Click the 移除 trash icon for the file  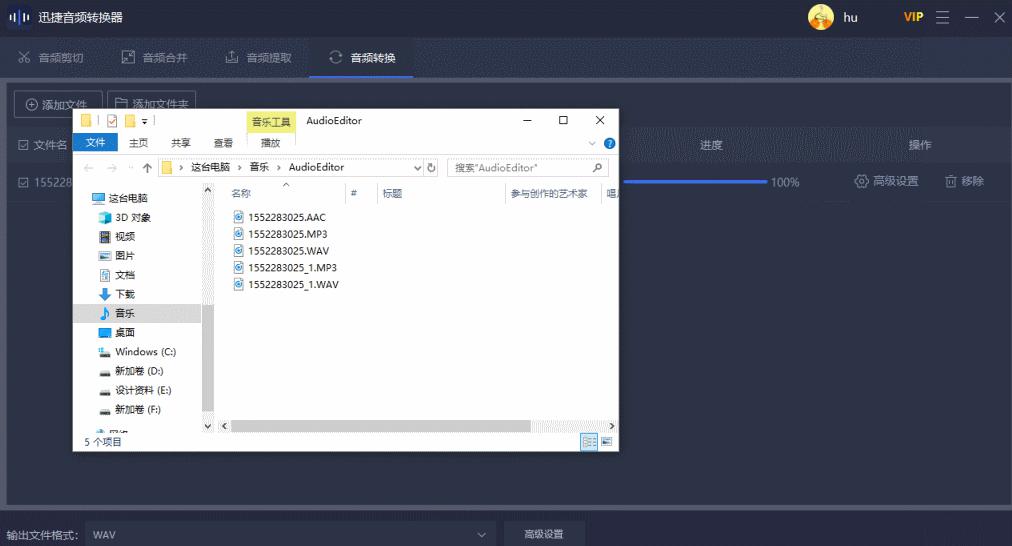tap(964, 181)
